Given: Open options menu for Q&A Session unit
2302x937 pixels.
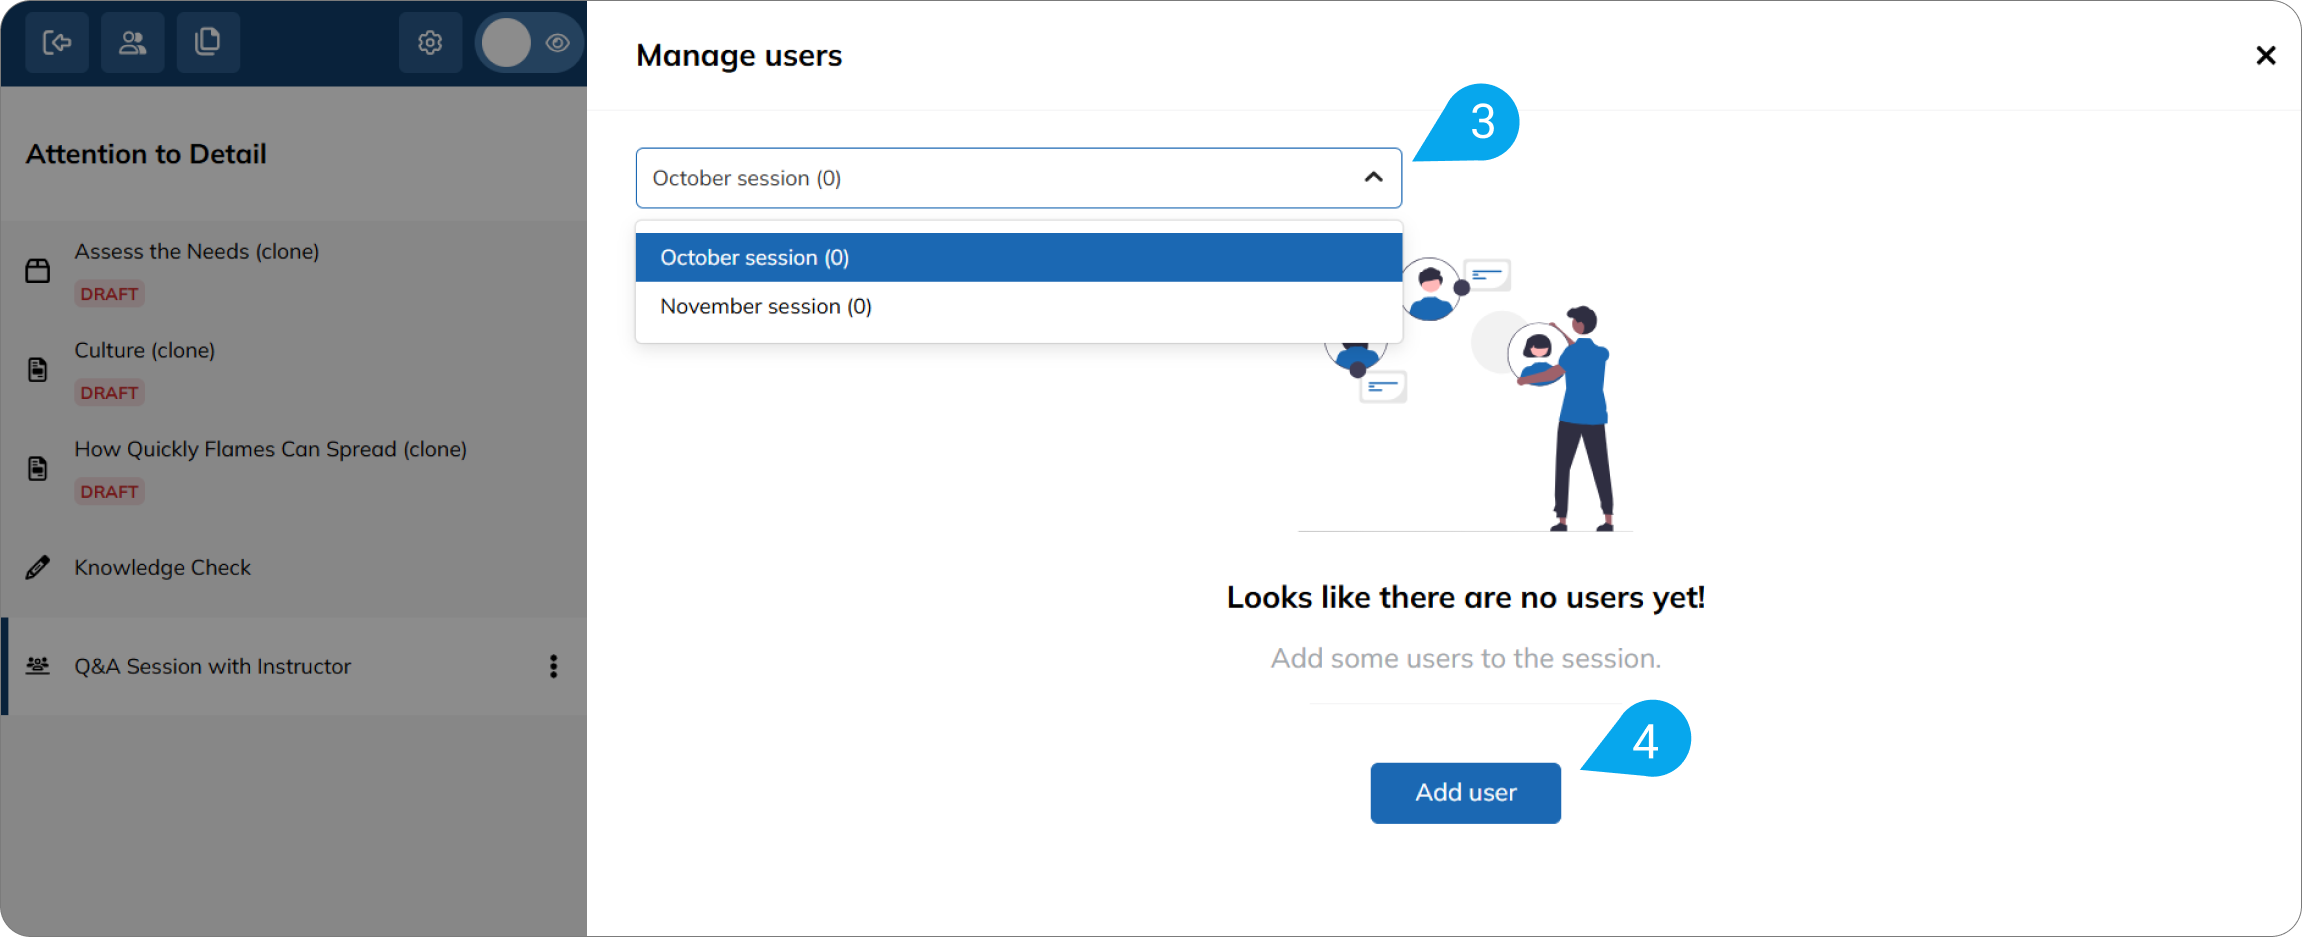Looking at the screenshot, I should (x=553, y=666).
